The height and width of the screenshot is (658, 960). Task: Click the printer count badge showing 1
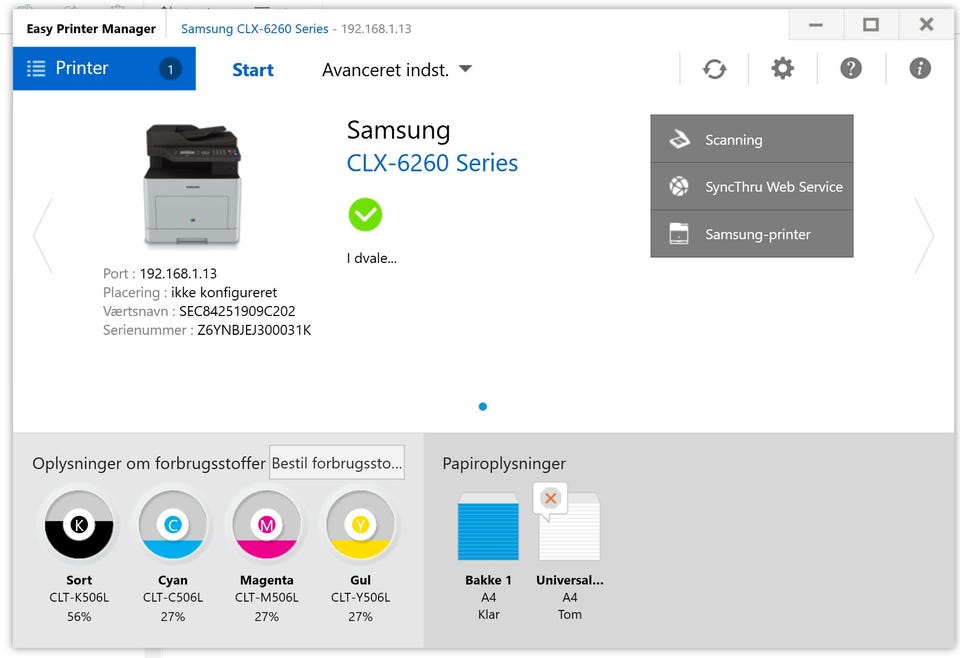point(171,69)
